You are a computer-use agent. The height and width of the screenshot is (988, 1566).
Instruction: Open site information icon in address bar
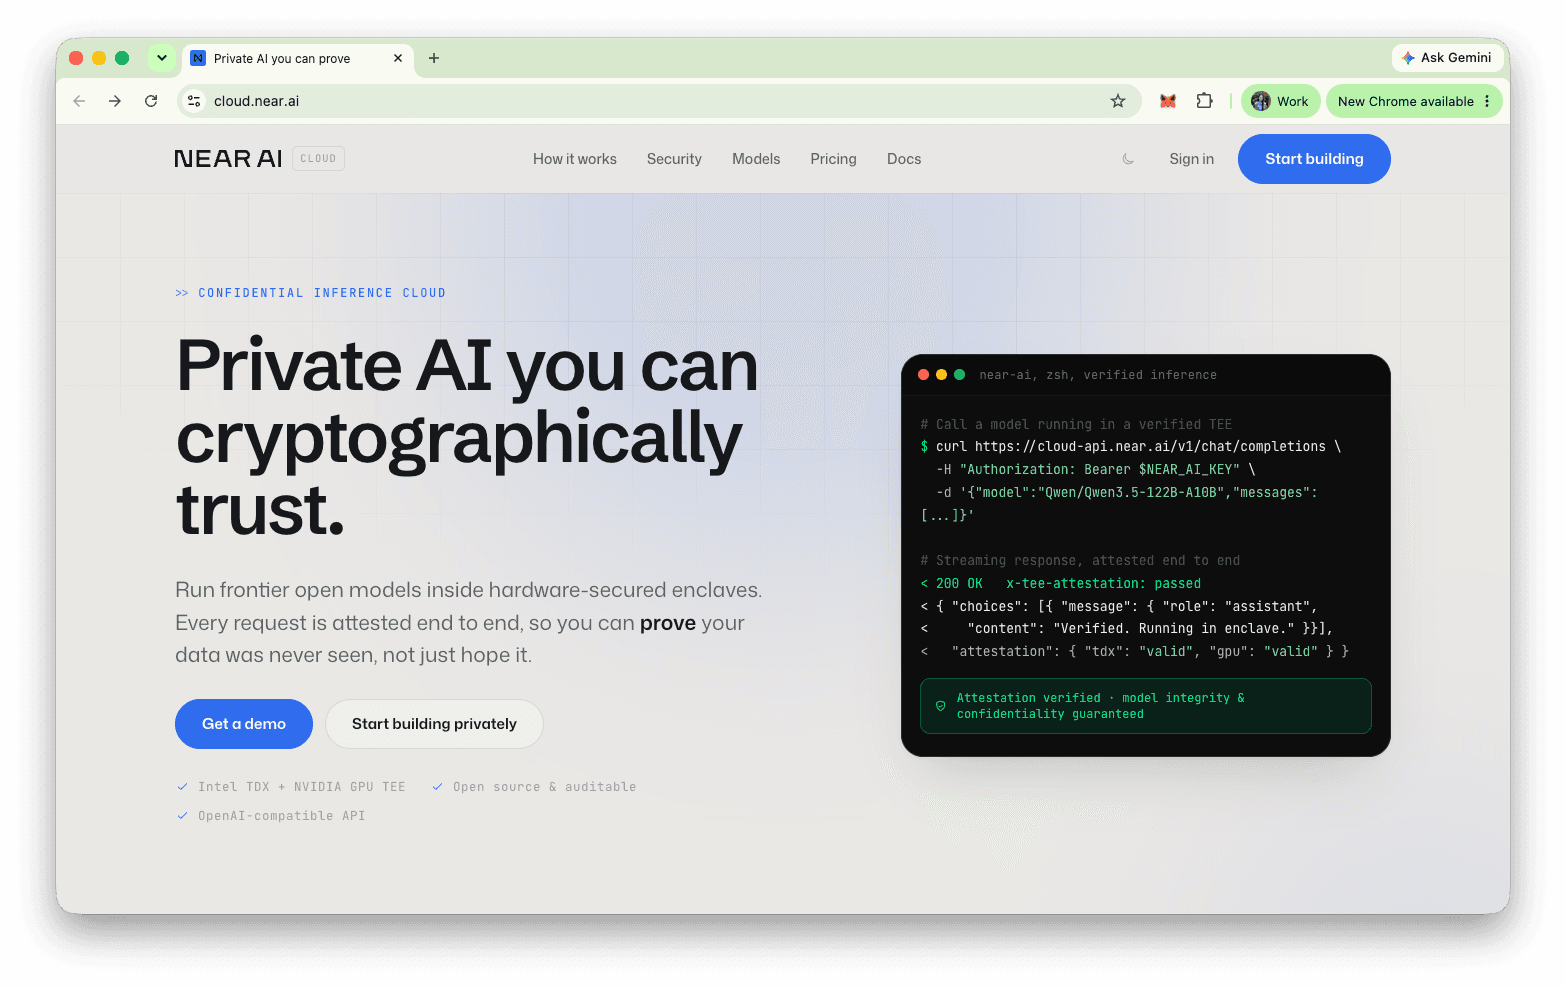click(194, 101)
